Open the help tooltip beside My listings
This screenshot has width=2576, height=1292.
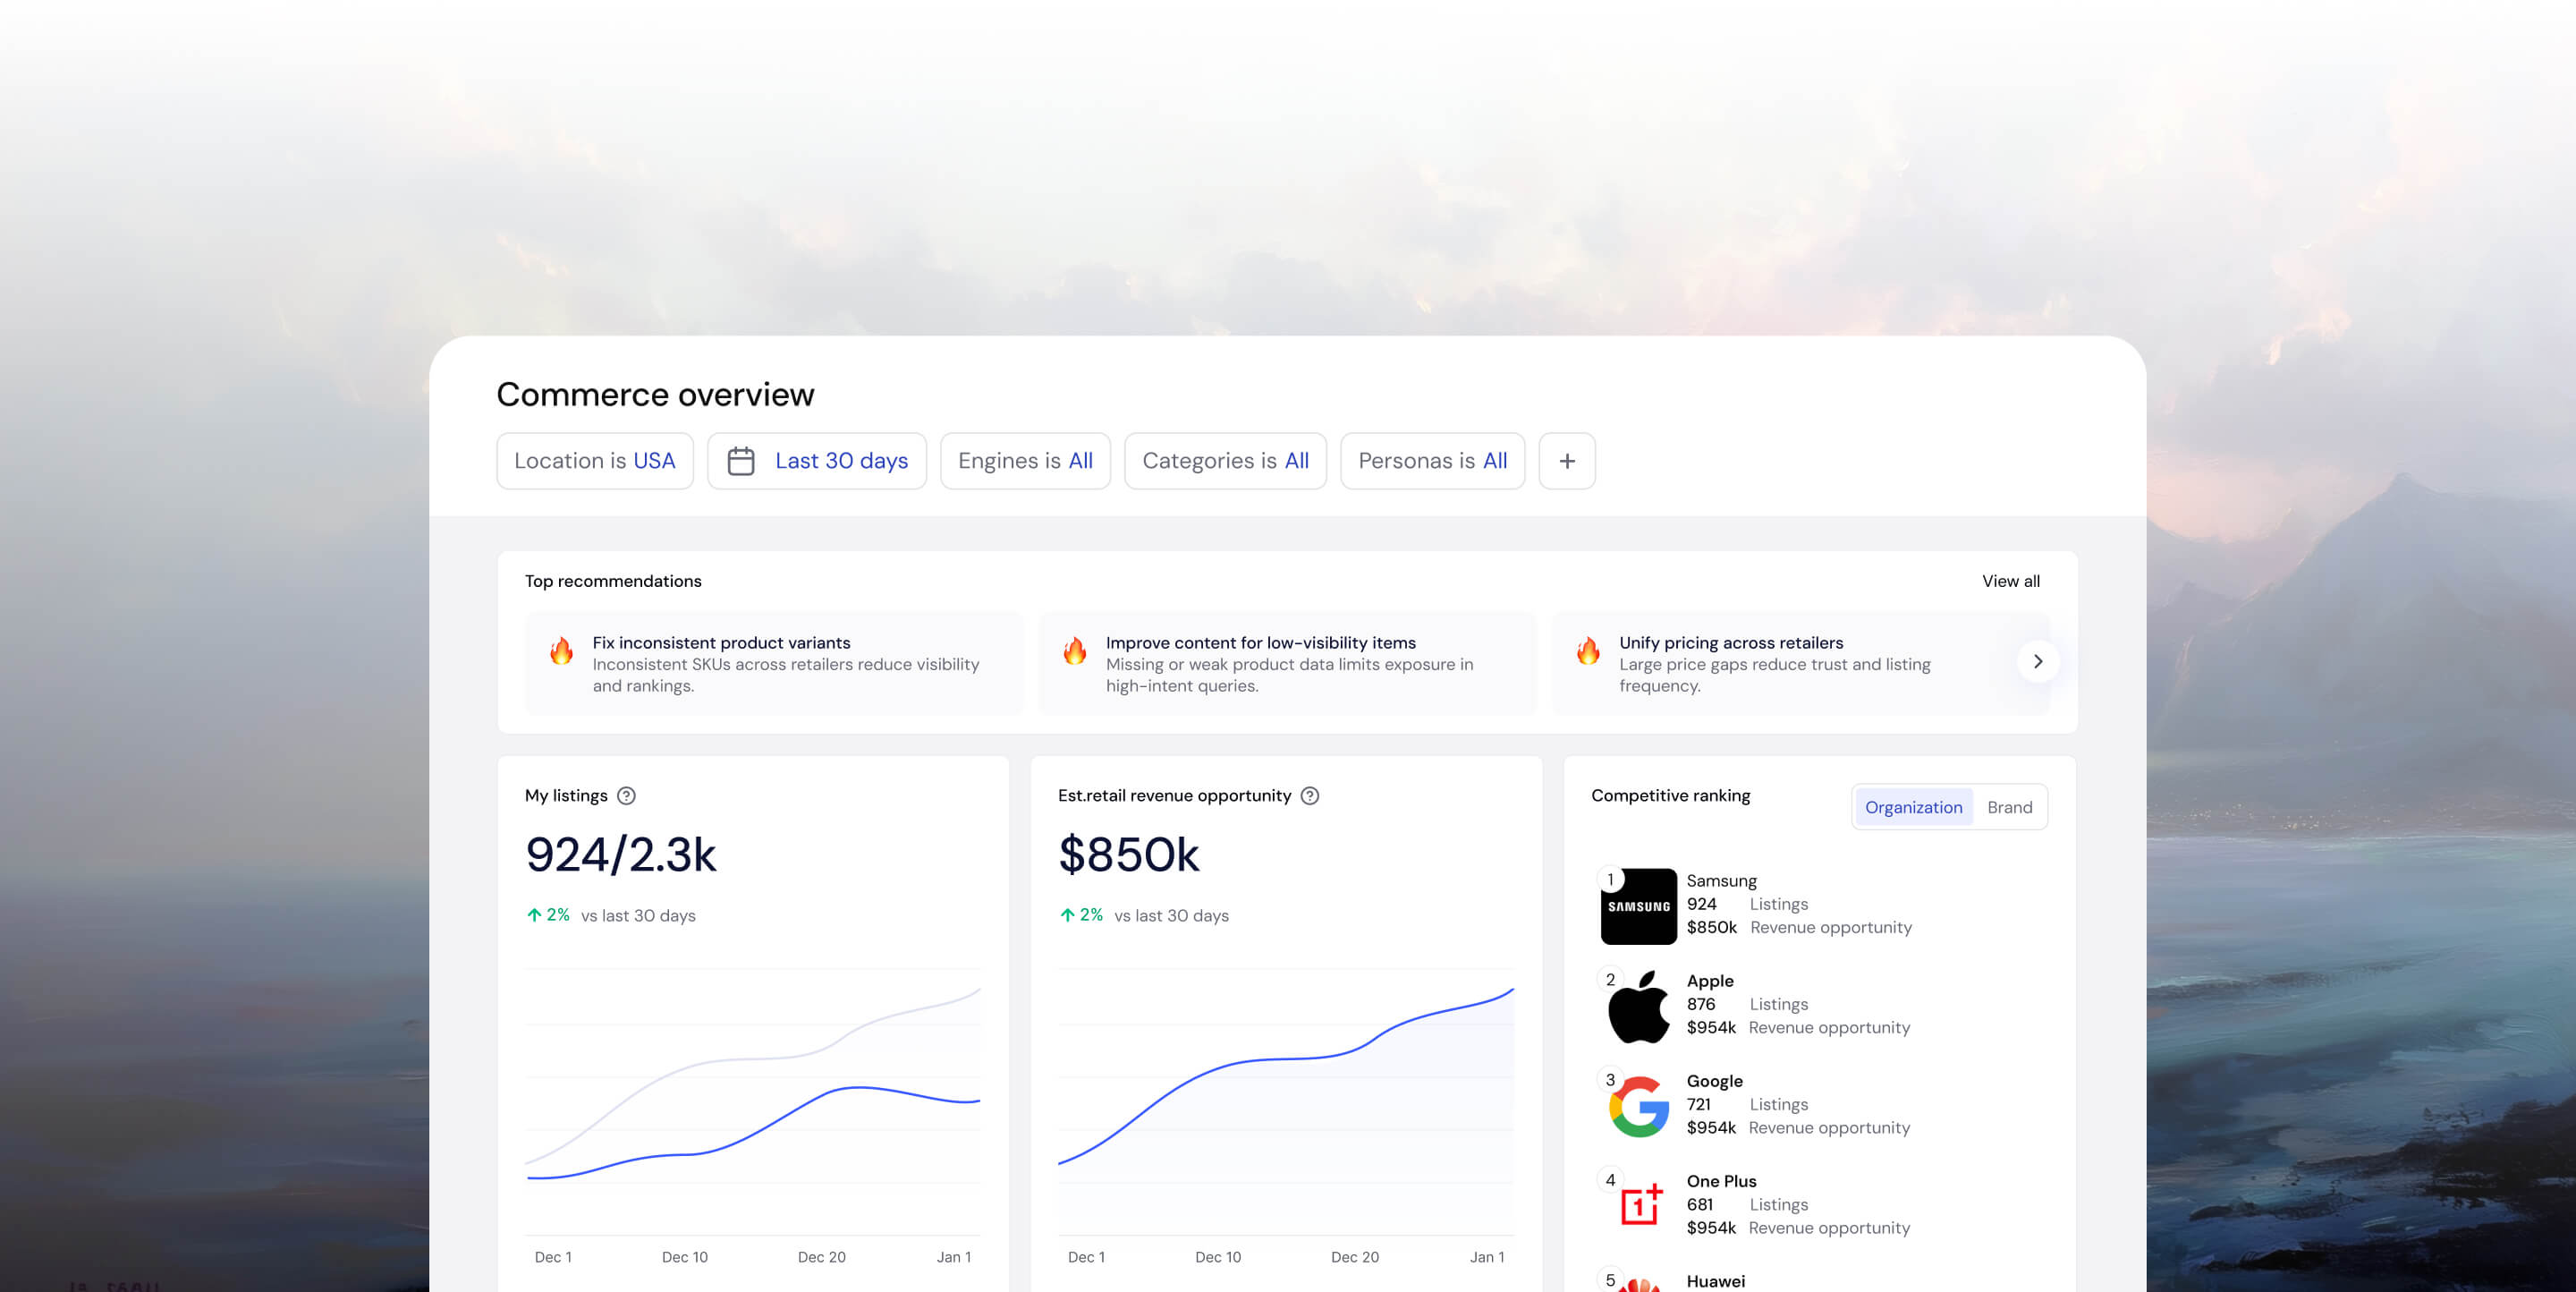(626, 796)
